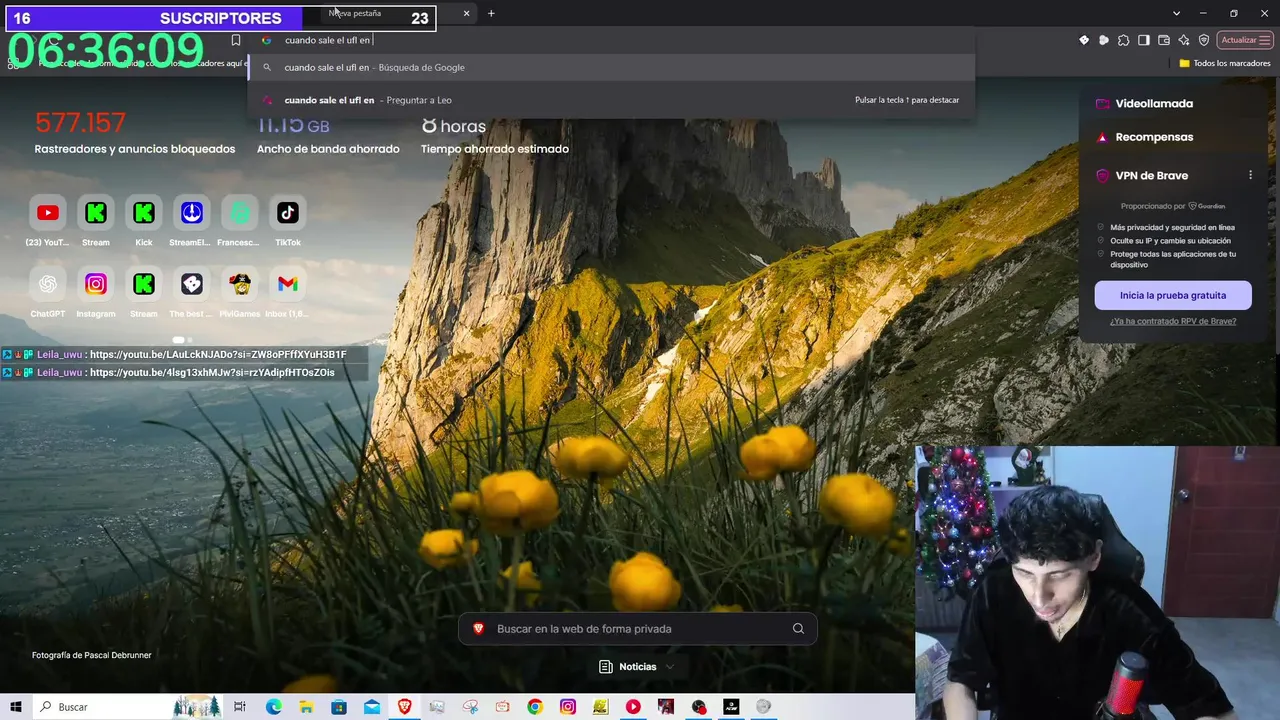Open '¿Ya ha contratado RPV de Brave?' link
Screen dimensions: 1280x720
click(1173, 321)
